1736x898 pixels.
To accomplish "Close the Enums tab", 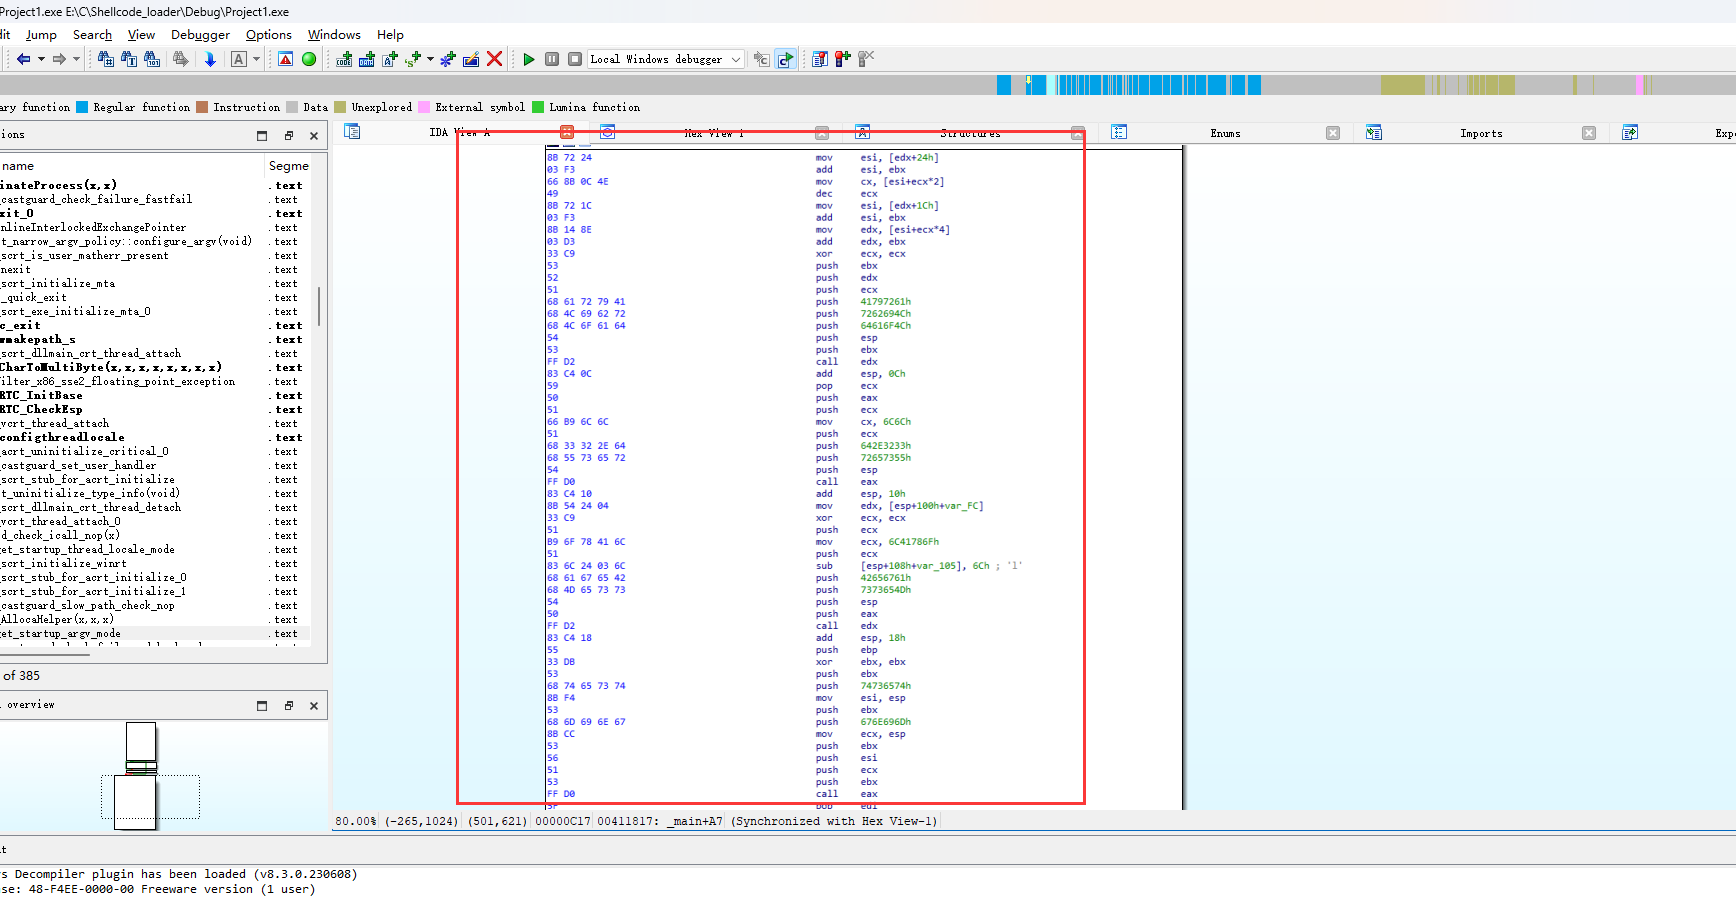I will pos(1332,133).
